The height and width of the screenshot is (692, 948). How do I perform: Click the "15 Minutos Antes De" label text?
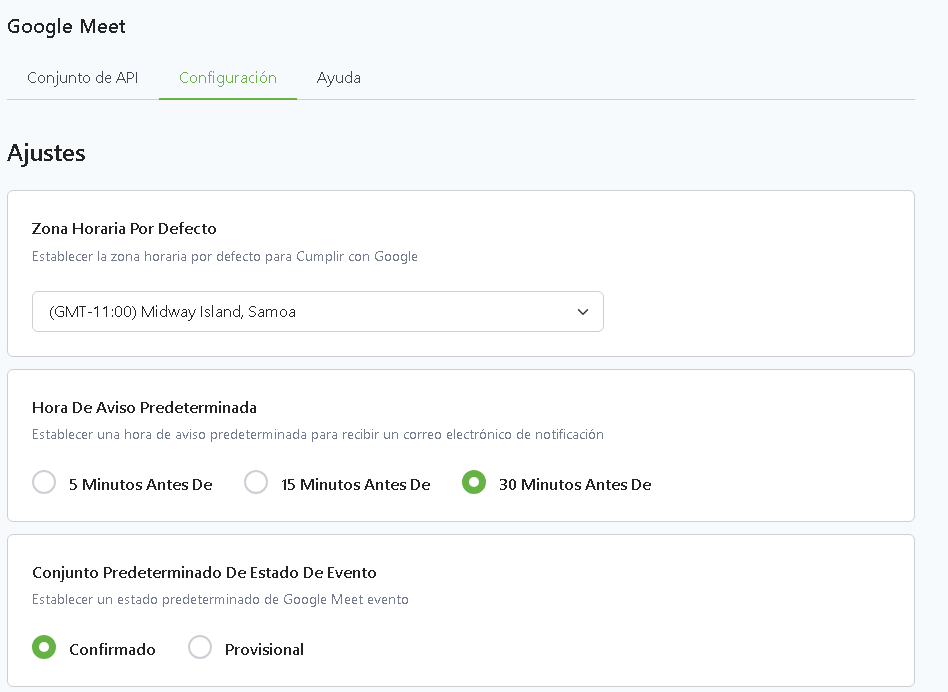[x=355, y=485]
